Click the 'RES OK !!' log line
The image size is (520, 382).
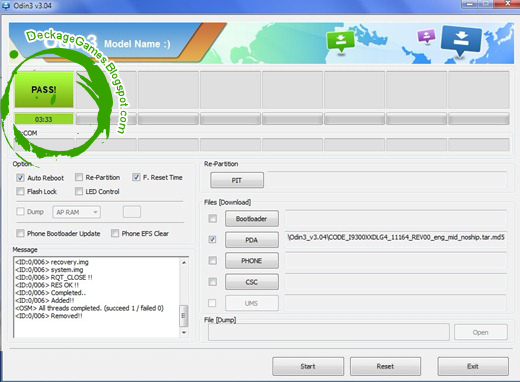[47, 285]
